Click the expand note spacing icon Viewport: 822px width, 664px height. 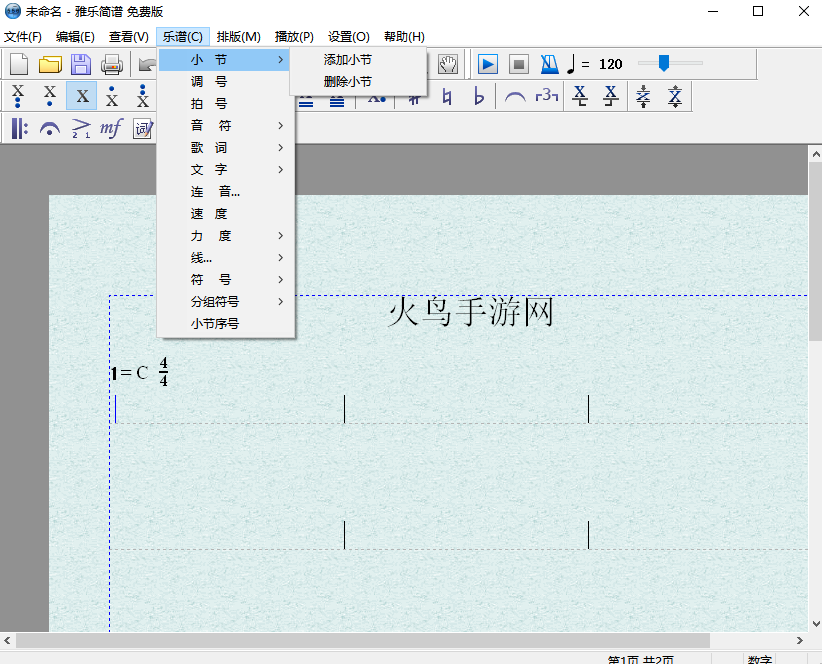tap(675, 96)
